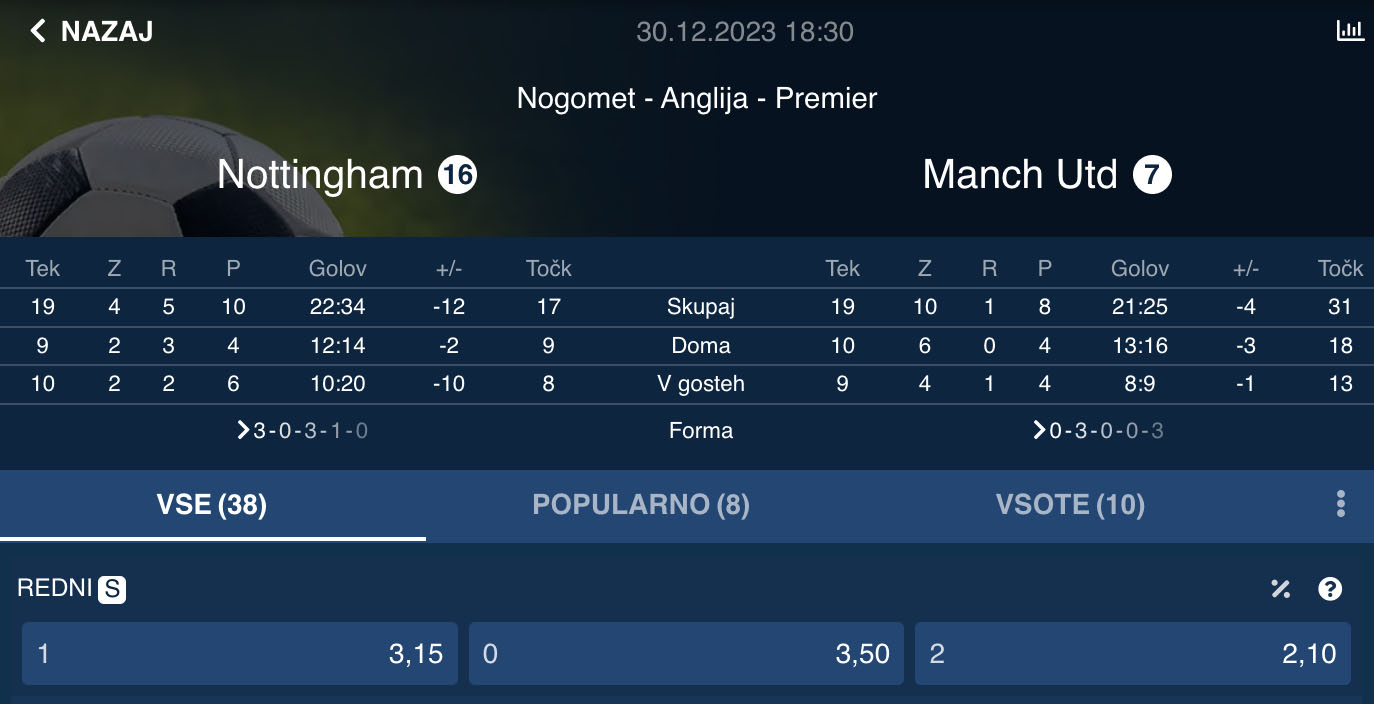Image resolution: width=1374 pixels, height=704 pixels.
Task: Go back using the NAZAJ link
Action: pyautogui.click(x=106, y=31)
